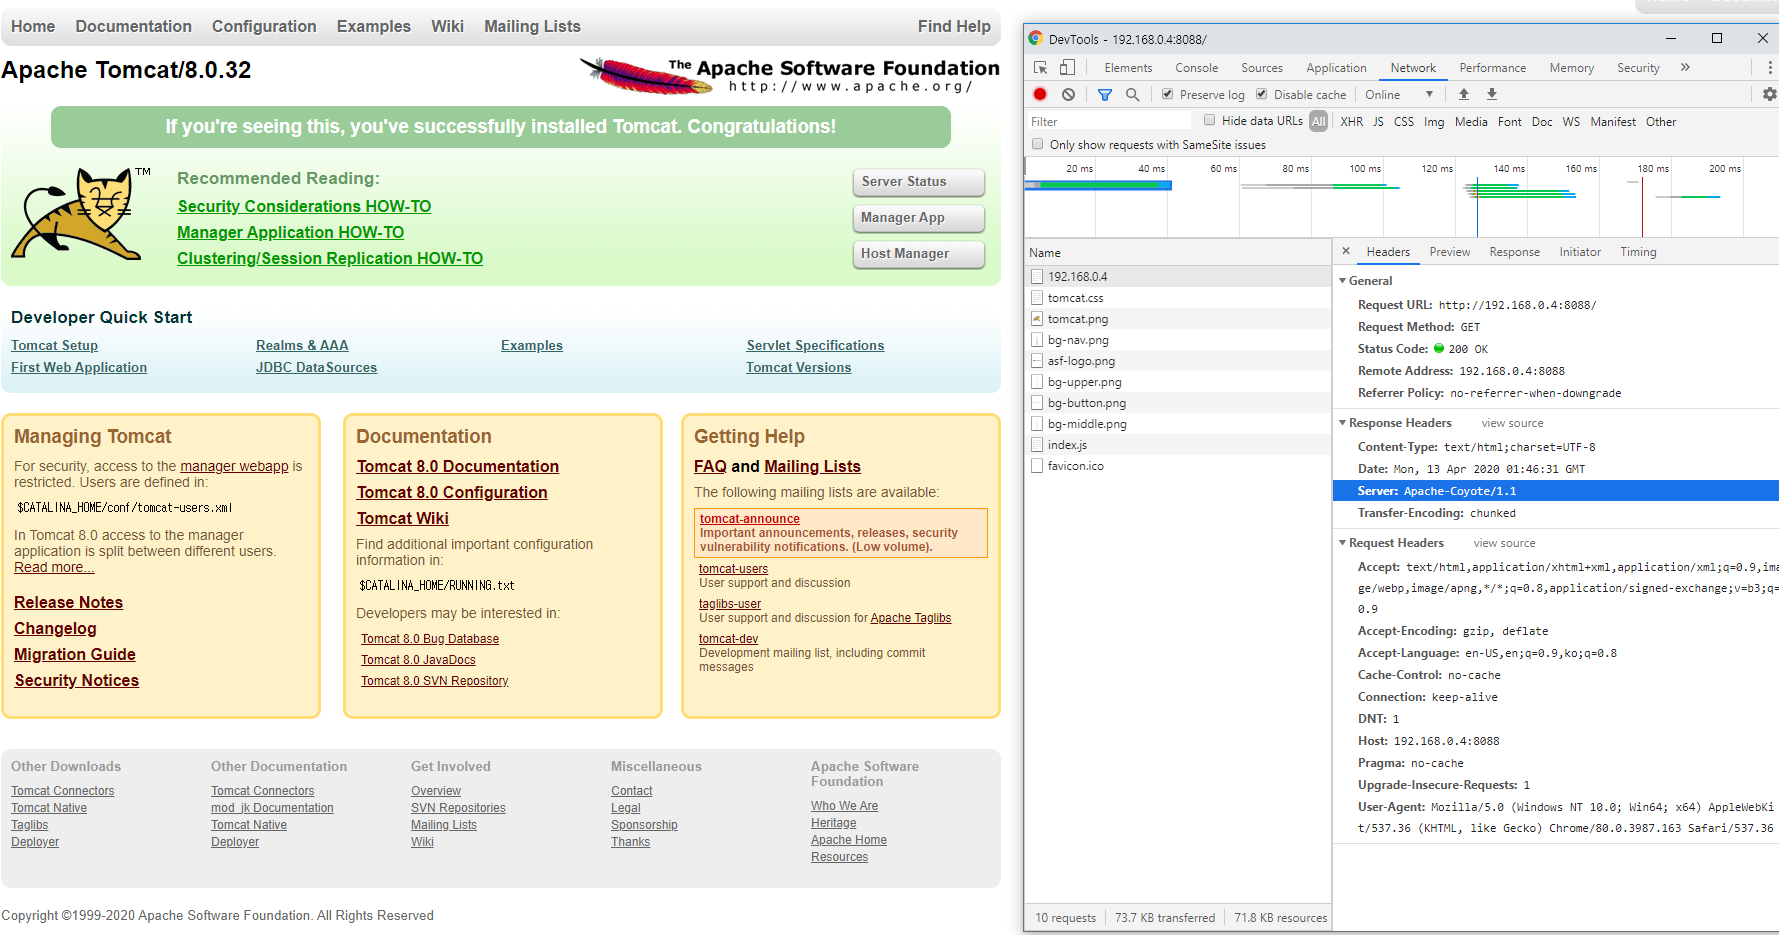Filter requests by Img type
Screen dimensions: 1779x935
(1434, 121)
